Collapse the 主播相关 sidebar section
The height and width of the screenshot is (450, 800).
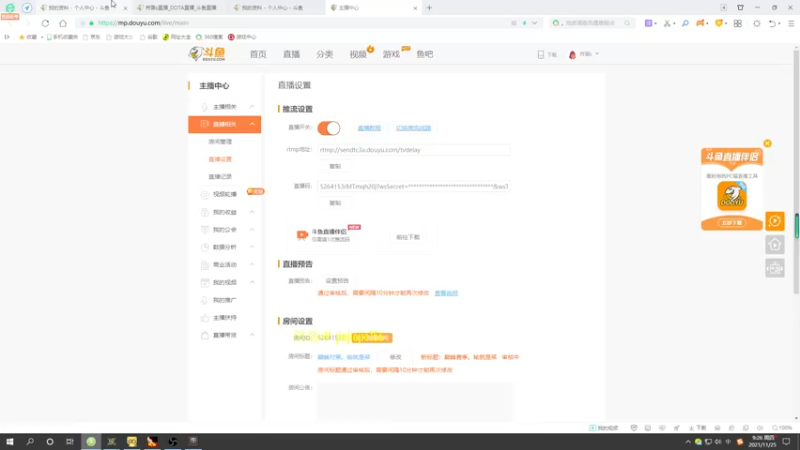[x=252, y=107]
